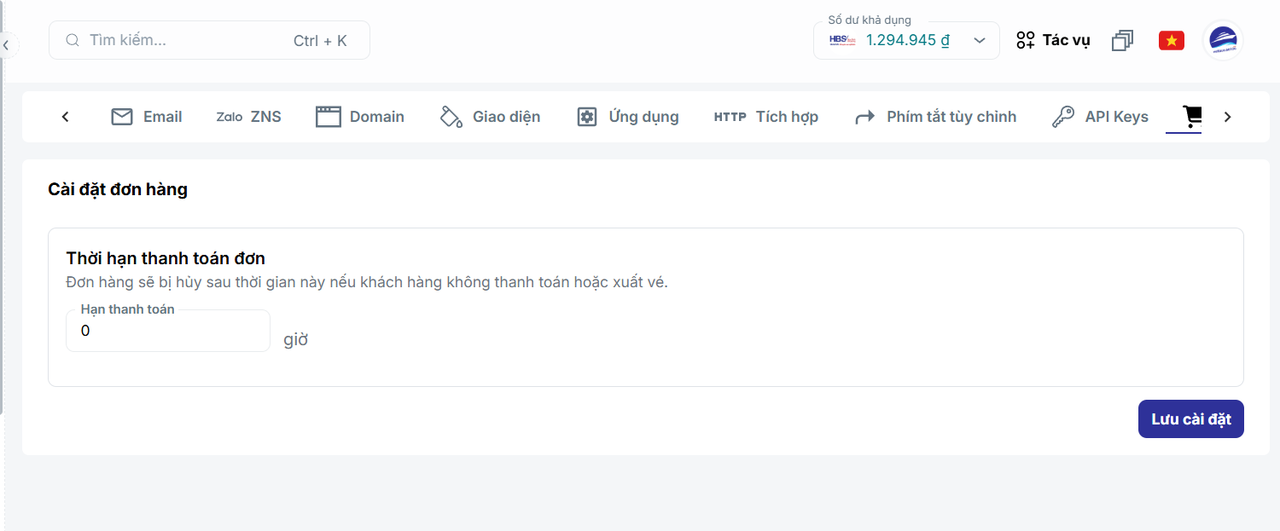Click the API Keys key icon
Viewport: 1280px width, 531px height.
1063,117
